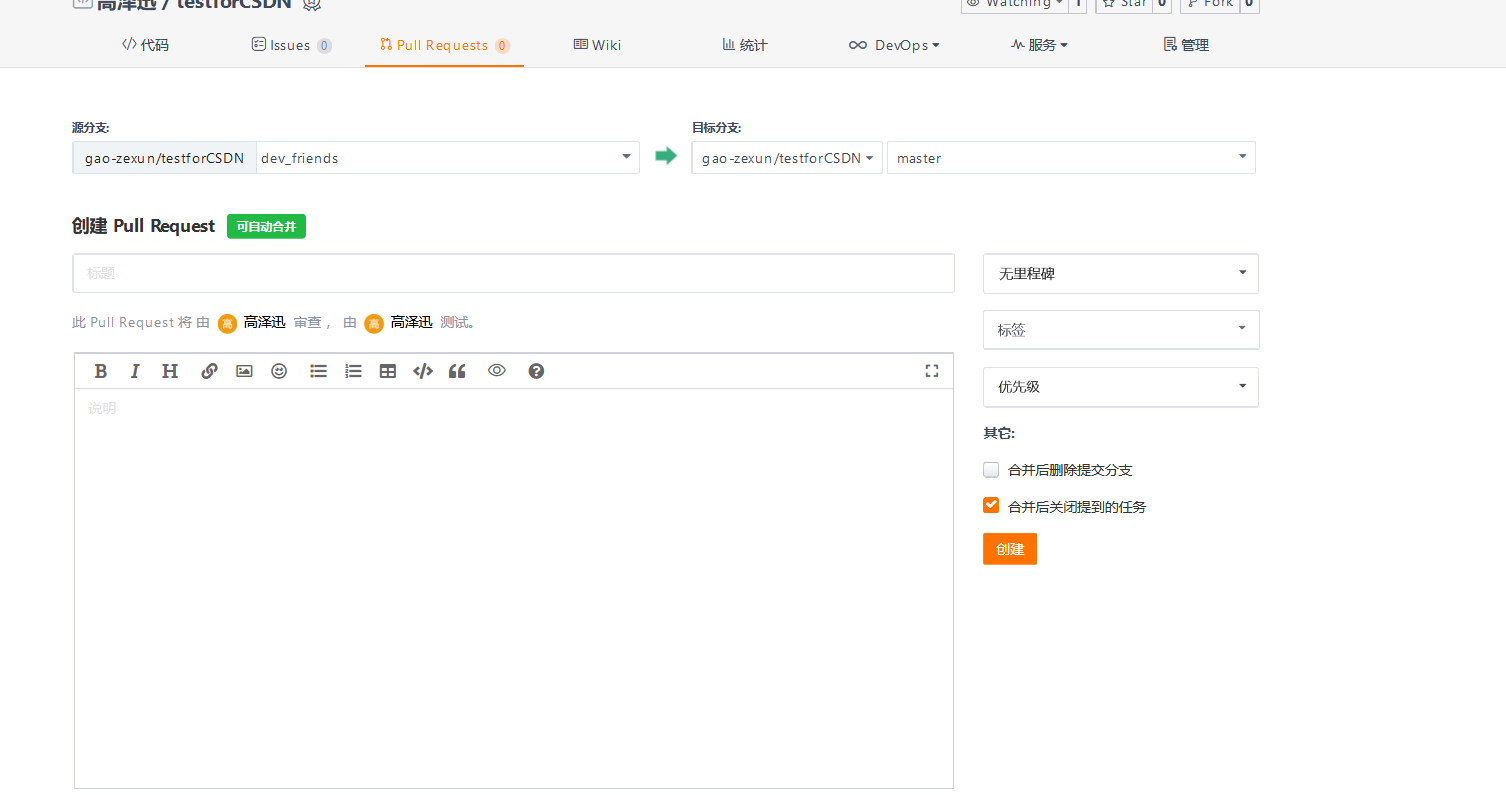The image size is (1506, 795).
Task: Insert an image with the picture icon
Action: point(244,371)
